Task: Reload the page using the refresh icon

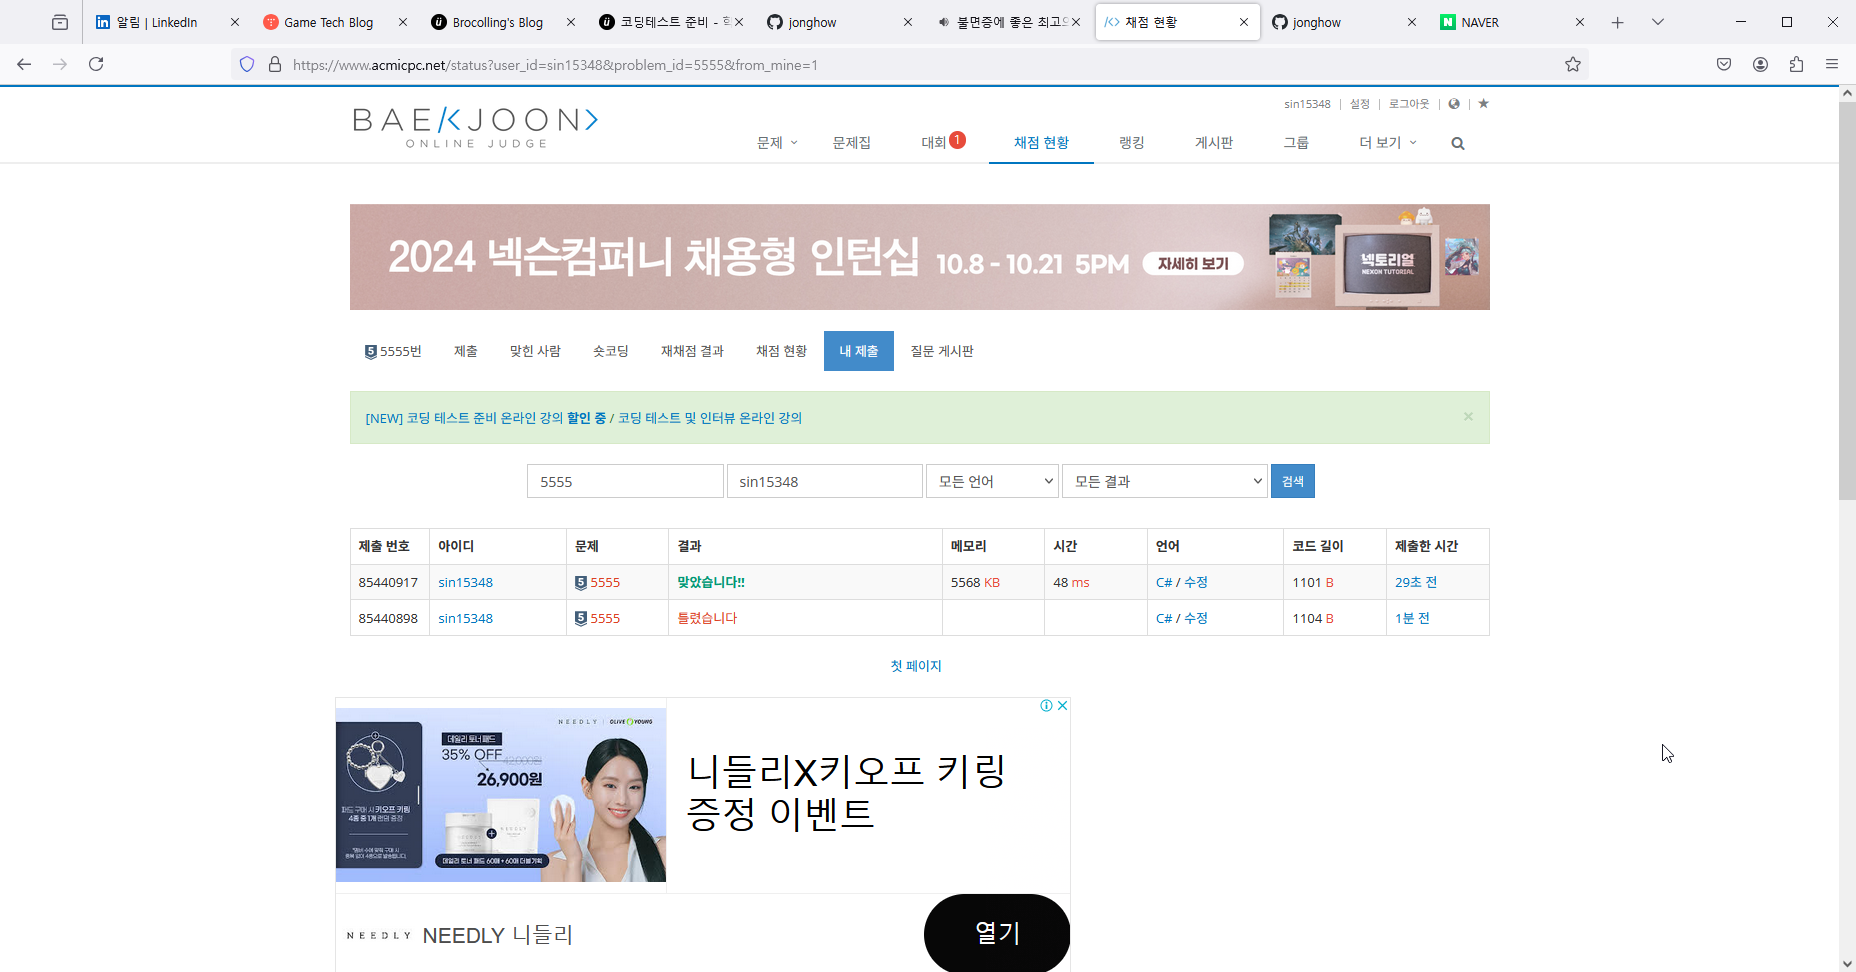Action: tap(96, 65)
